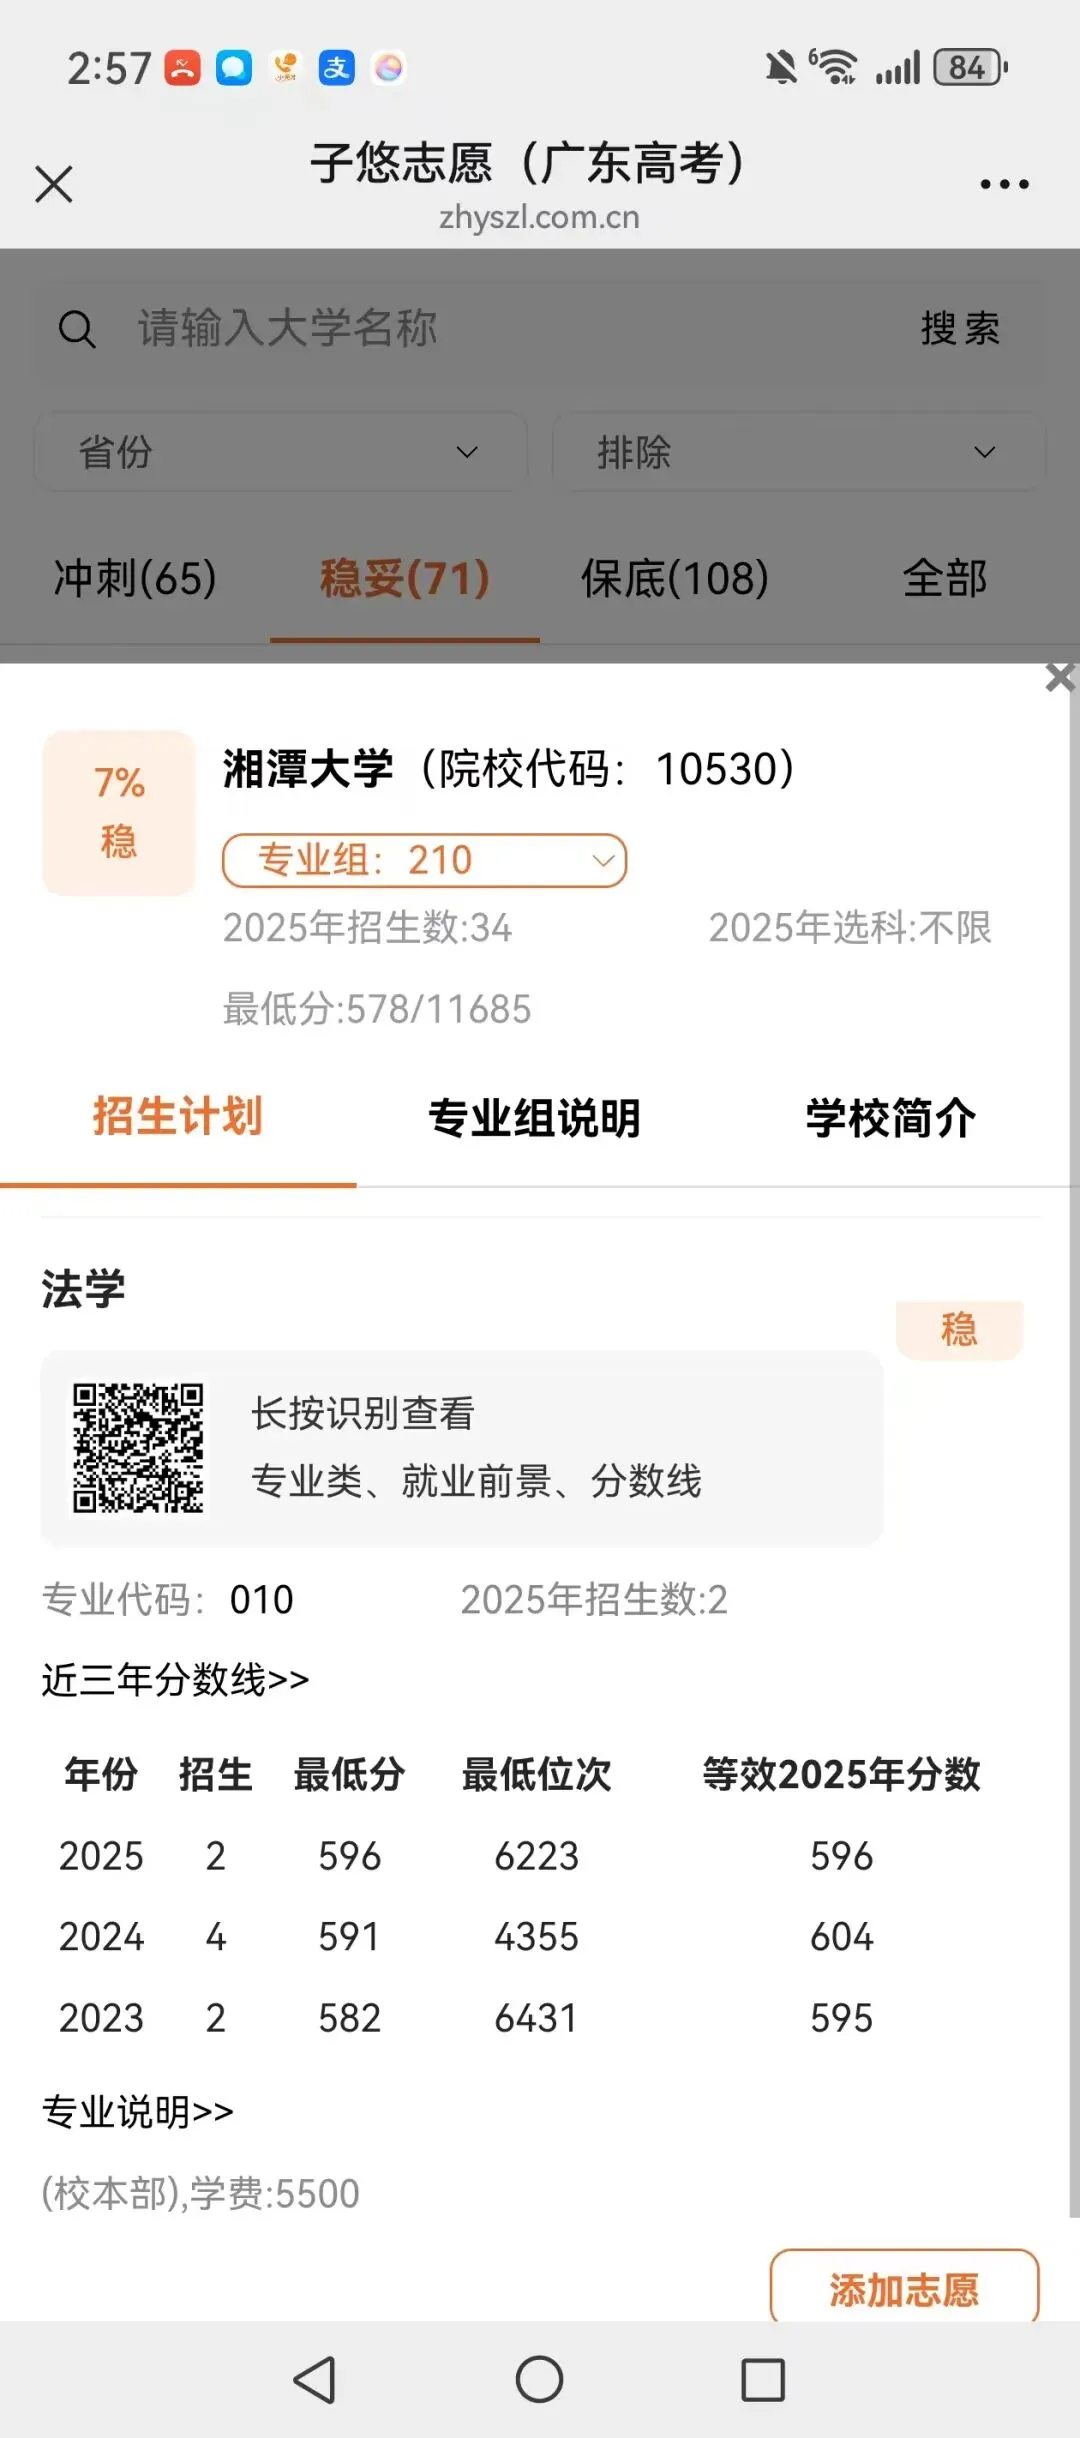The height and width of the screenshot is (2438, 1080).
Task: Select the 冲刺(65) category tab
Action: [135, 578]
